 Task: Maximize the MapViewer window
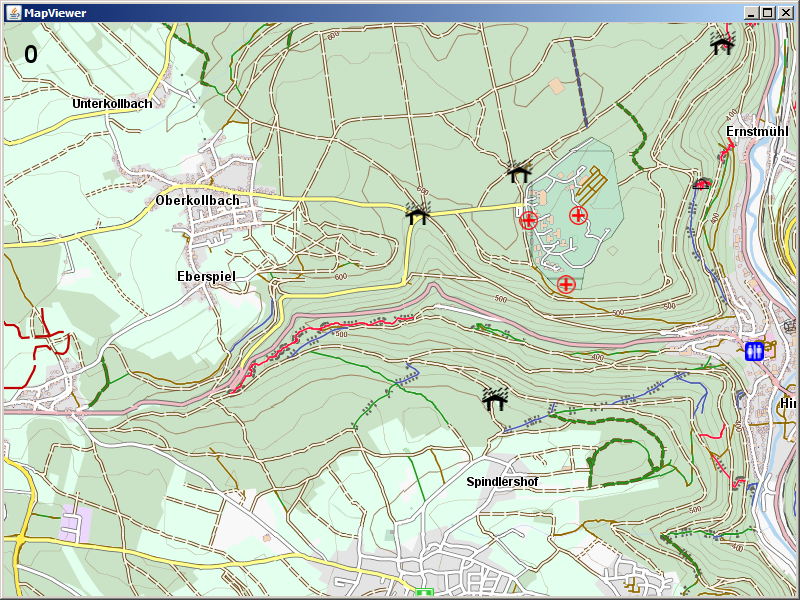pyautogui.click(x=767, y=12)
